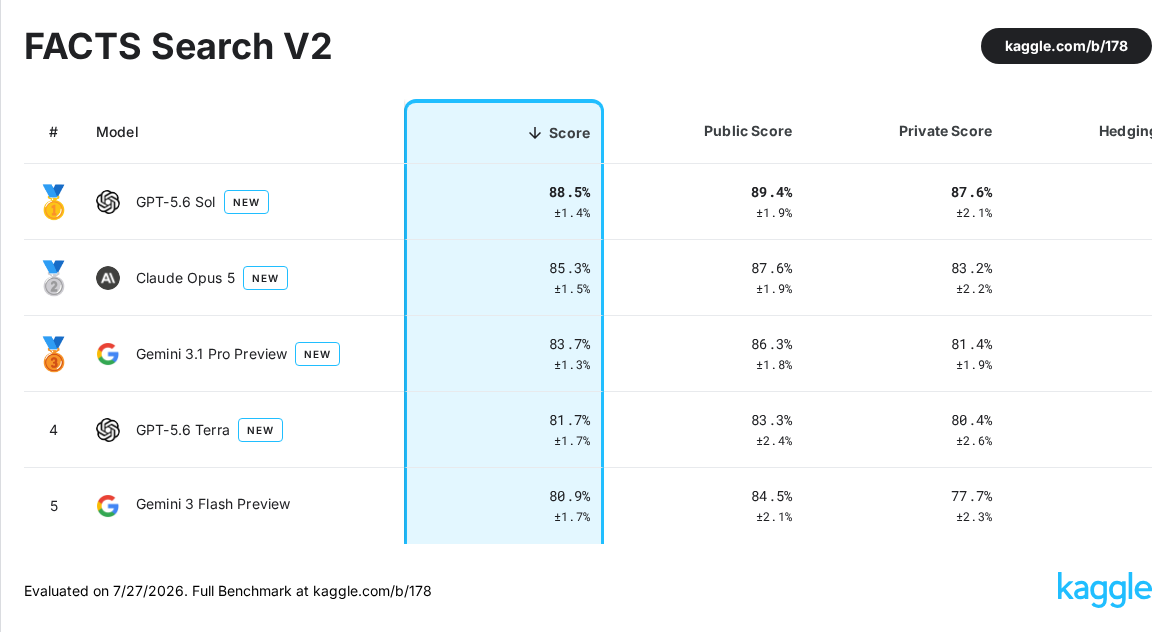The width and height of the screenshot is (1176, 632).
Task: Click the Model column header
Action: pos(117,132)
